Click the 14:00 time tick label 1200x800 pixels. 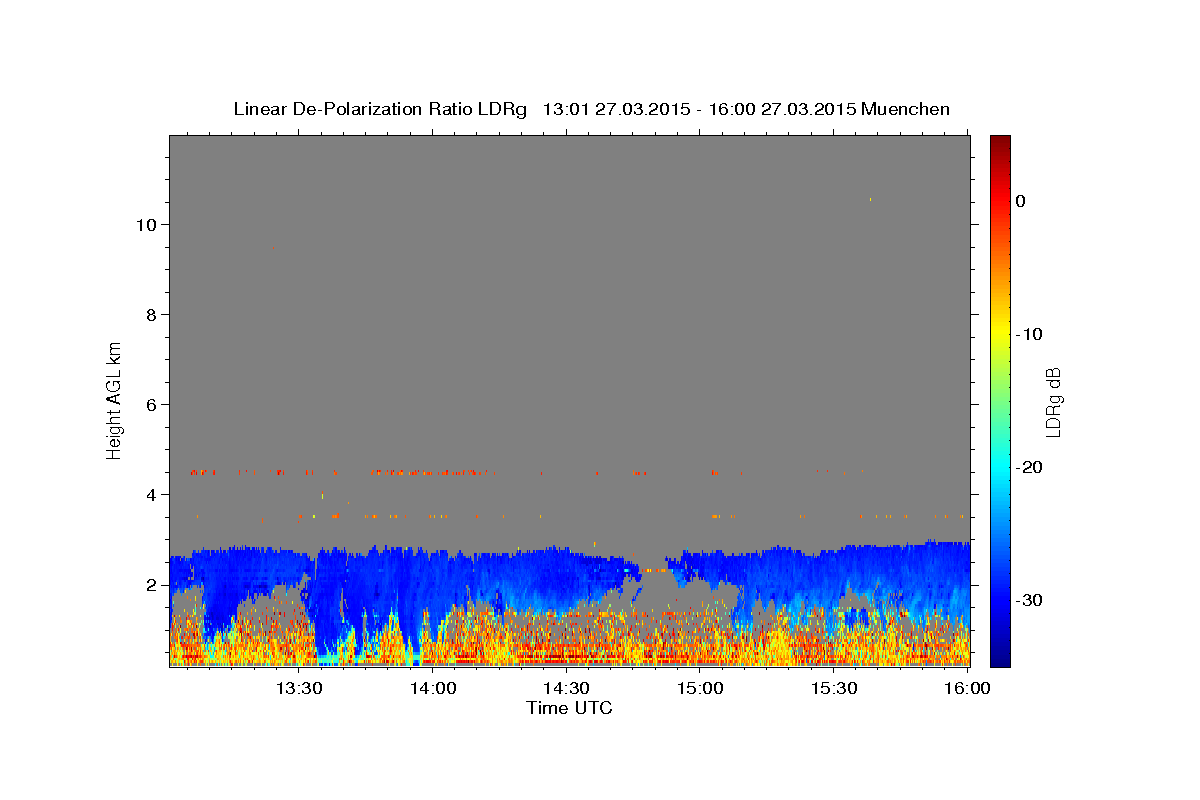(432, 688)
